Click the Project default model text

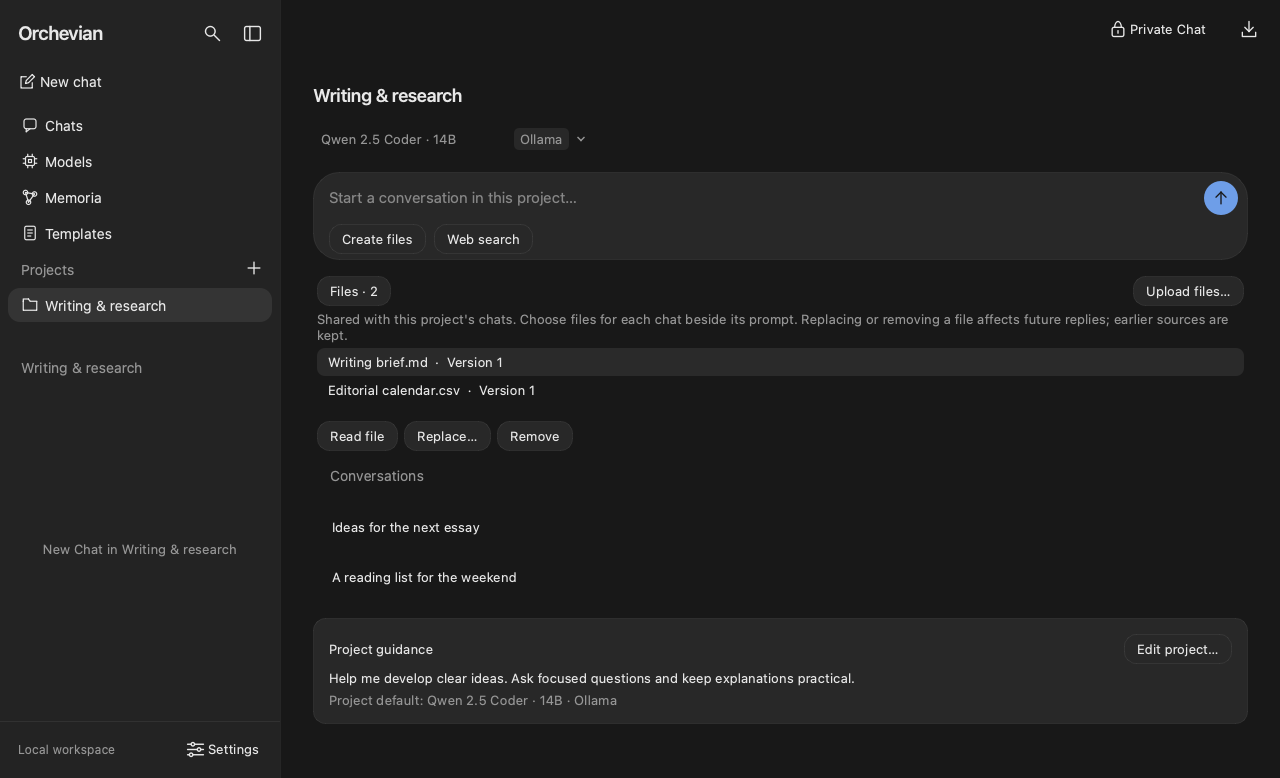(x=473, y=700)
